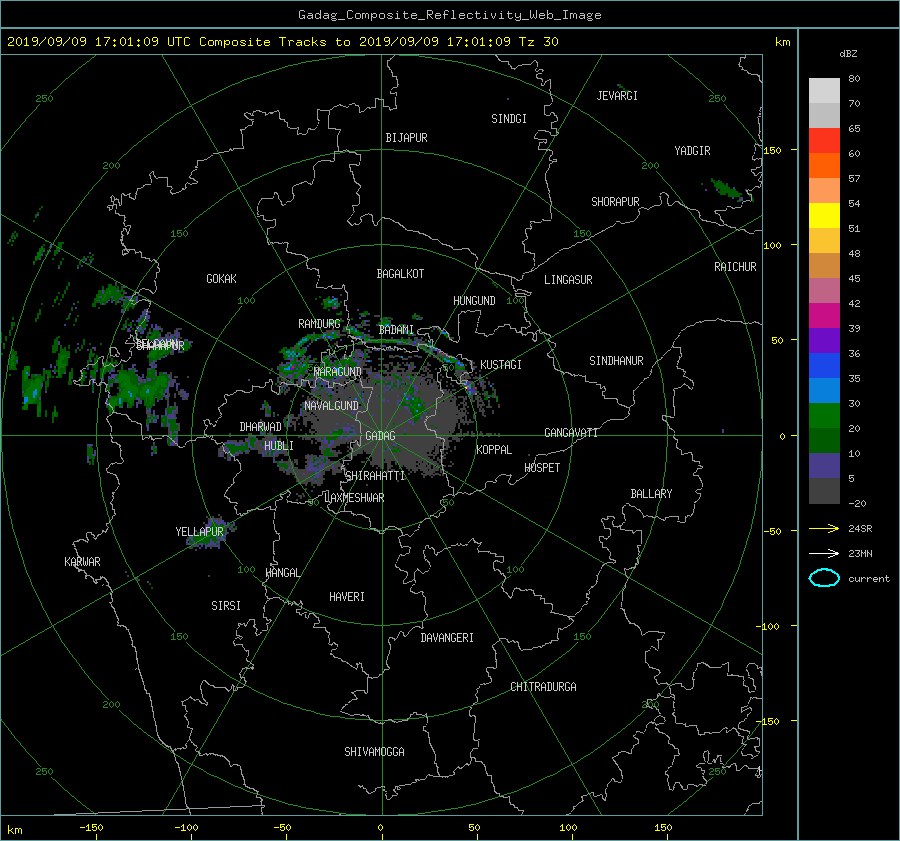Click the cyan 'current' ellipse legend icon
The height and width of the screenshot is (841, 900).
point(824,578)
